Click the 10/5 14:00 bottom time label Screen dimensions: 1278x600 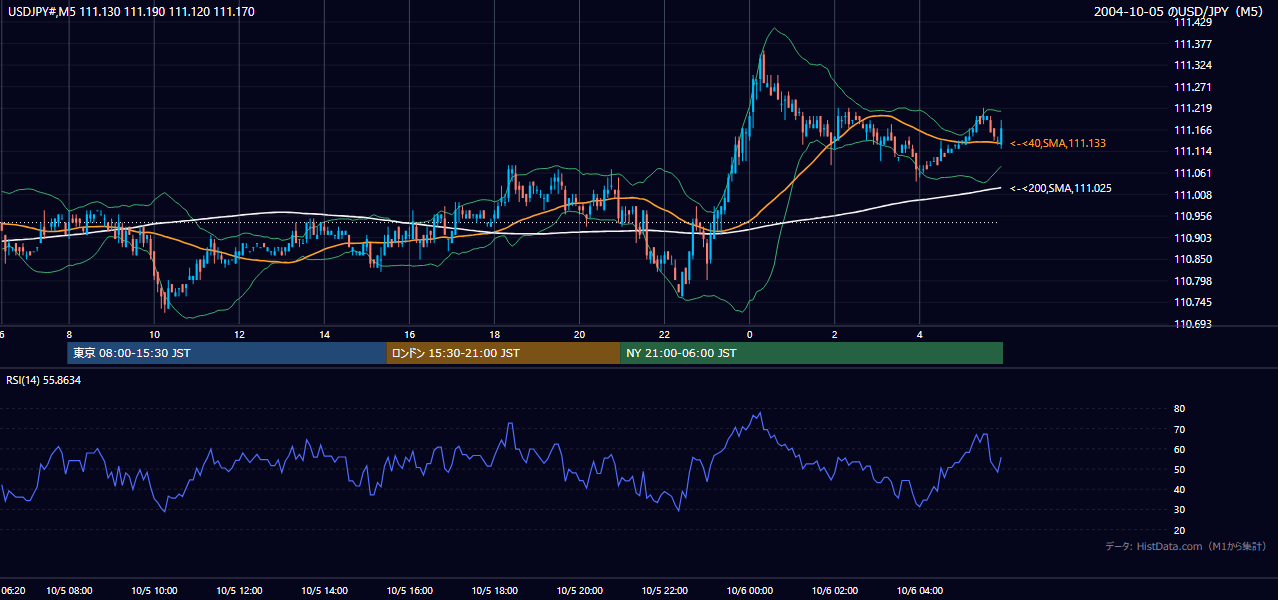(324, 591)
